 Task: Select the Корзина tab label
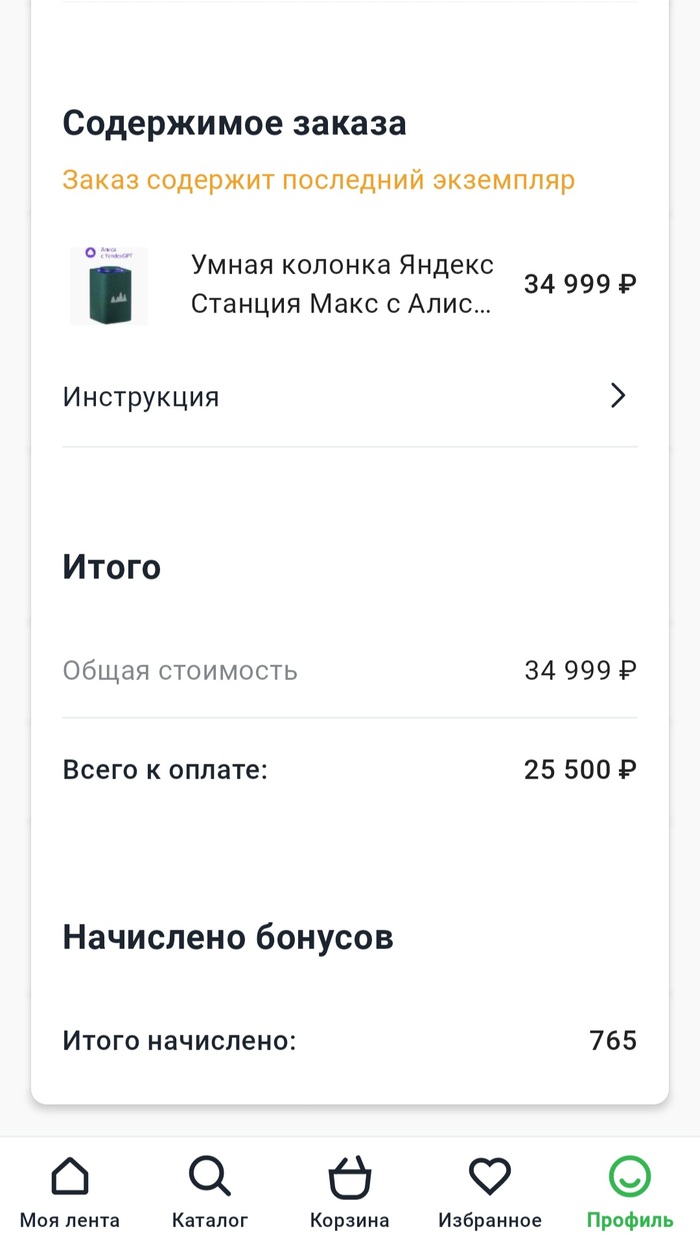[x=349, y=1220]
